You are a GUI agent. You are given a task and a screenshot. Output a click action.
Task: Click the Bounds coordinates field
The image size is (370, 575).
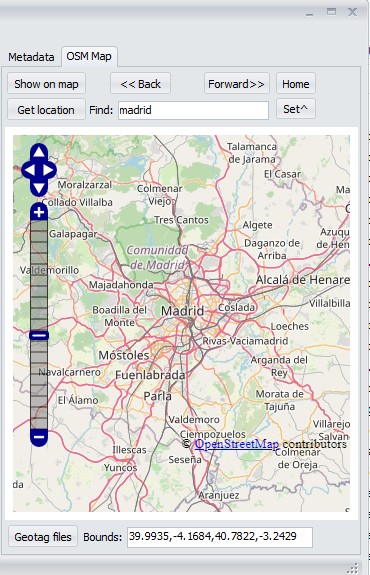coord(220,537)
